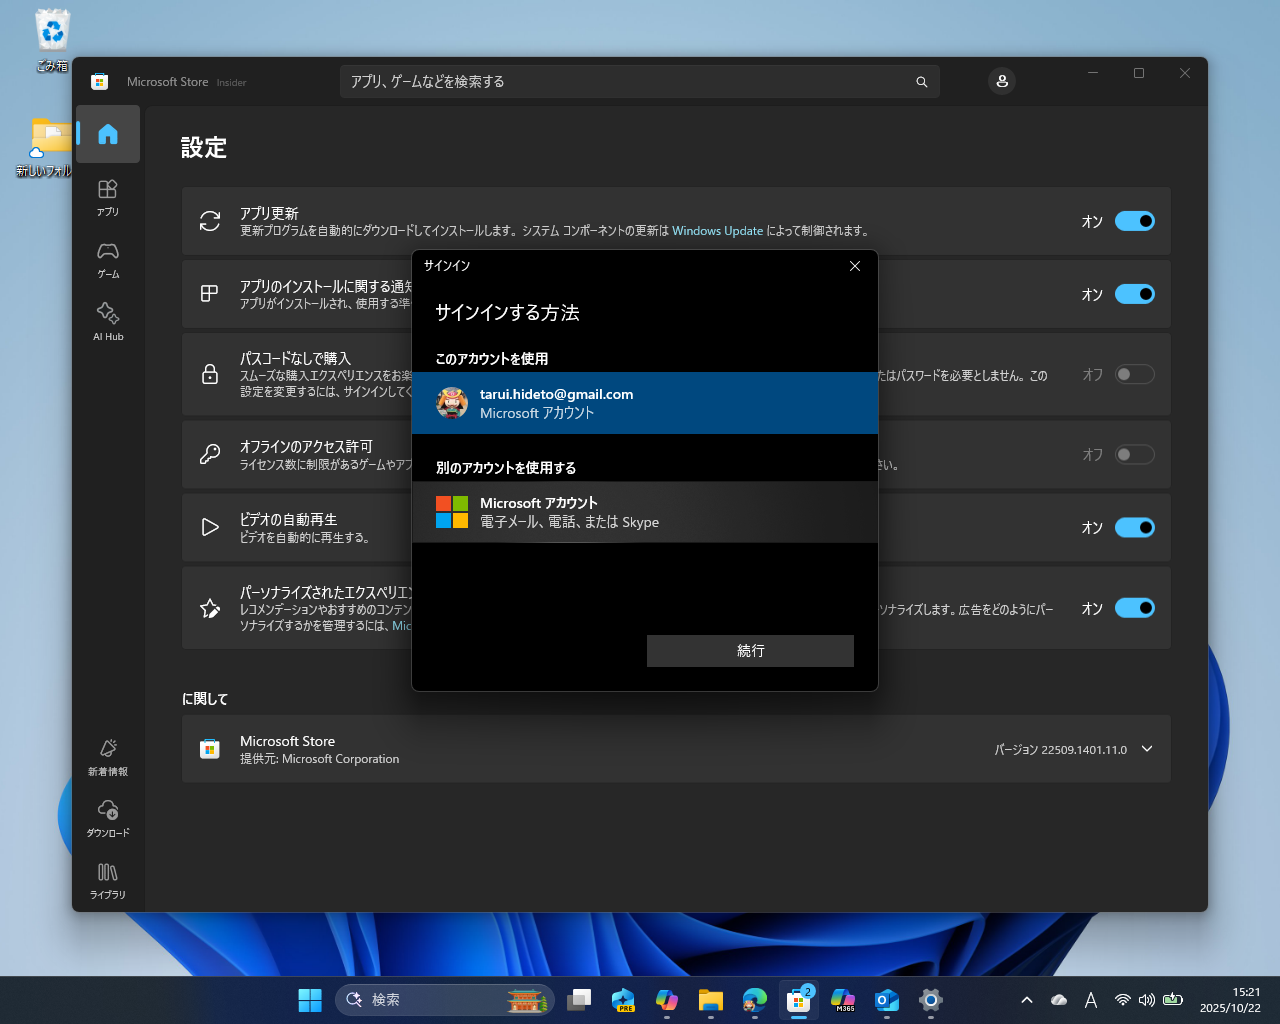
Task: Expand the Microsoft Store version details chevron
Action: pyautogui.click(x=1147, y=749)
